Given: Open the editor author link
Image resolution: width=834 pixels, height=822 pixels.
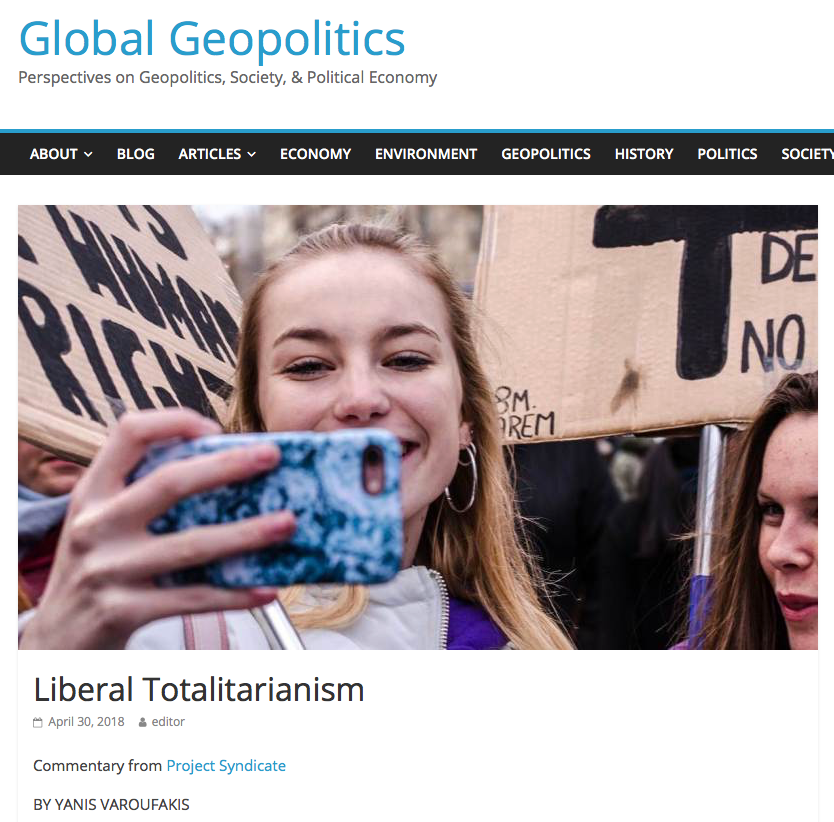Looking at the screenshot, I should coord(168,722).
